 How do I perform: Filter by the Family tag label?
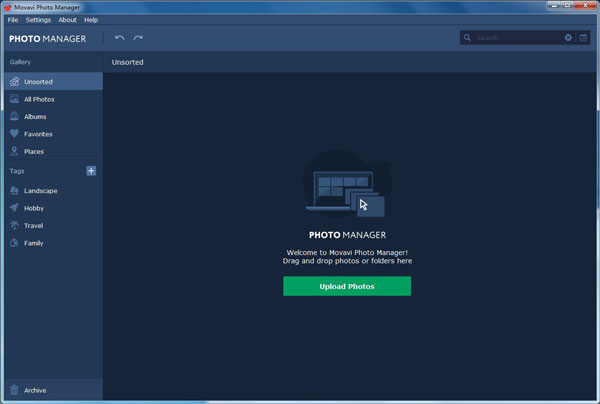pos(34,243)
